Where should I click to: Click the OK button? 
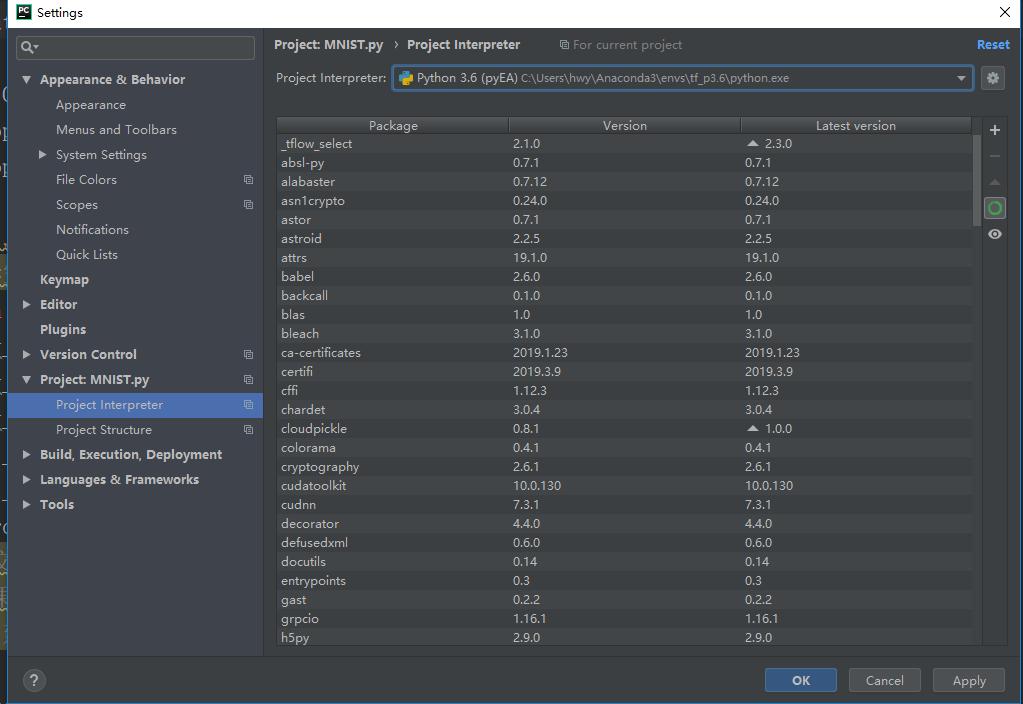point(801,681)
